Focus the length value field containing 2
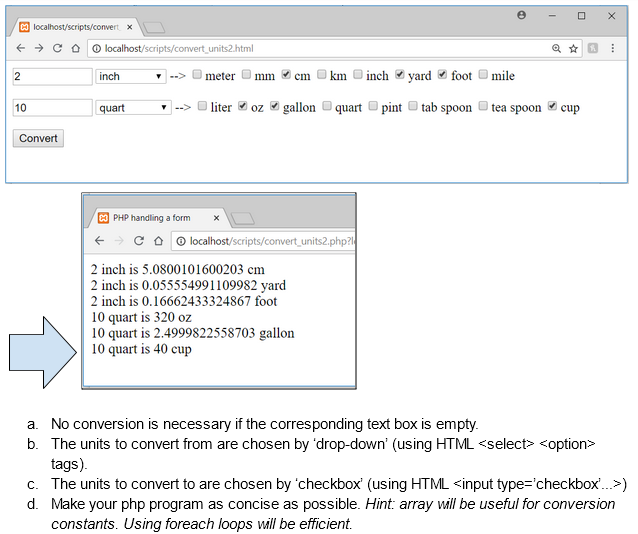The height and width of the screenshot is (534, 638). point(52,77)
